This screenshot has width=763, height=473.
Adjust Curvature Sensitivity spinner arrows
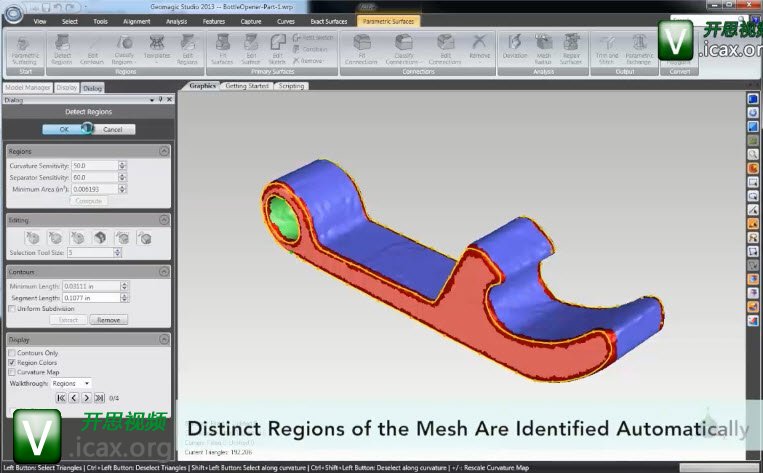[122, 165]
